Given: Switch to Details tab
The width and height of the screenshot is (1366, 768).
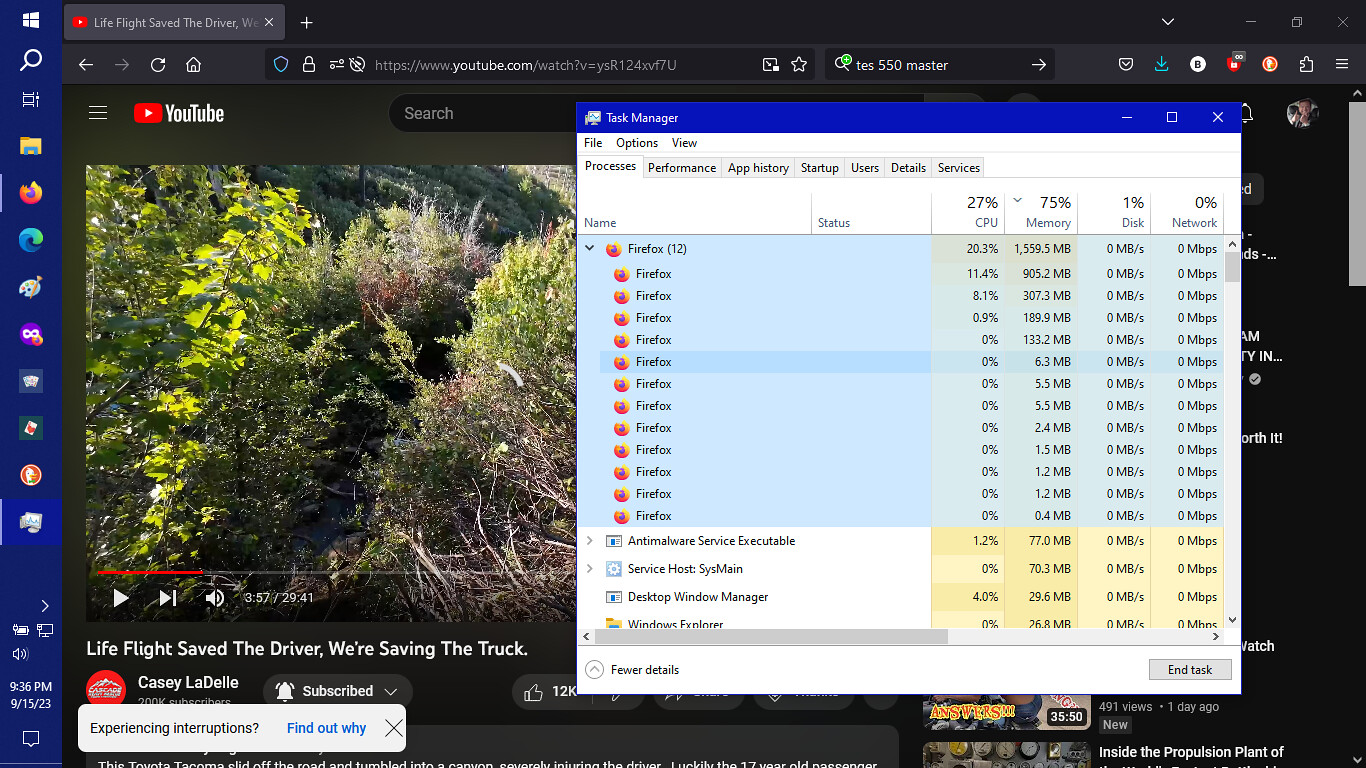Looking at the screenshot, I should [908, 168].
